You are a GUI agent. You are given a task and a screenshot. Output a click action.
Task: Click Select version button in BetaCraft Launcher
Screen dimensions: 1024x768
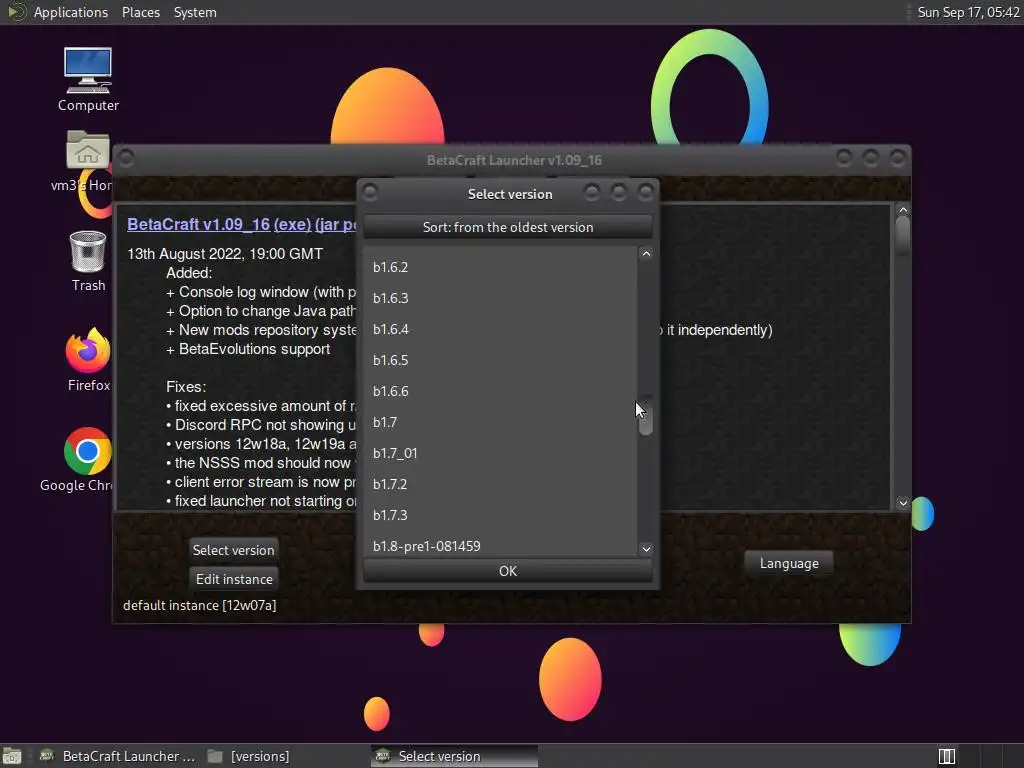233,550
